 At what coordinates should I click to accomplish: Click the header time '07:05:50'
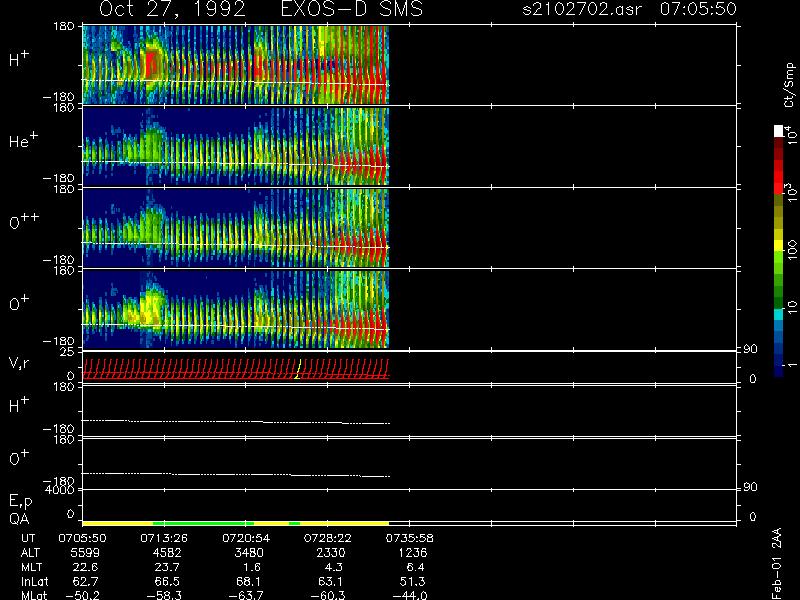pos(698,9)
